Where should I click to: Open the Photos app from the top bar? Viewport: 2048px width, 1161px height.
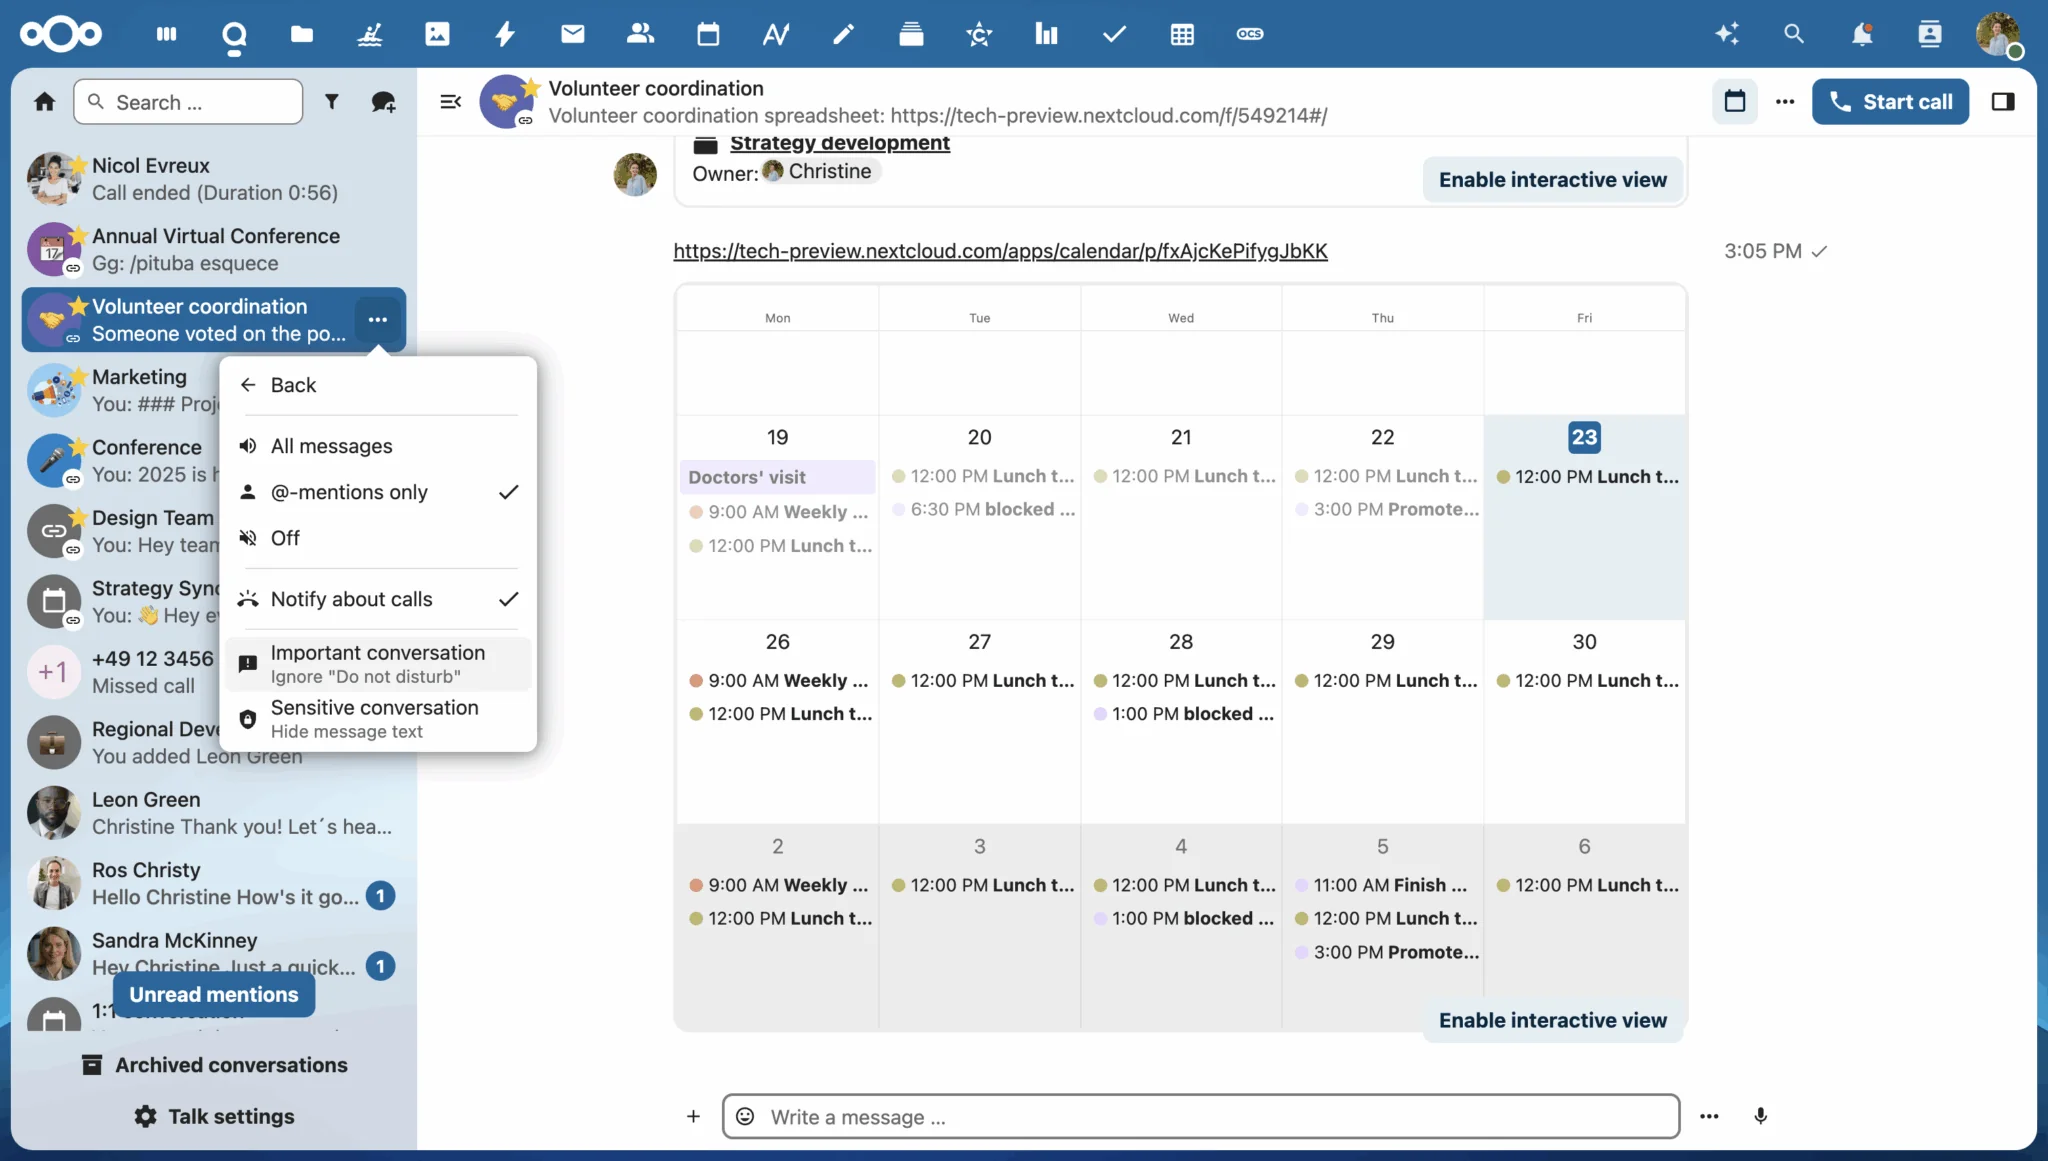pos(437,33)
